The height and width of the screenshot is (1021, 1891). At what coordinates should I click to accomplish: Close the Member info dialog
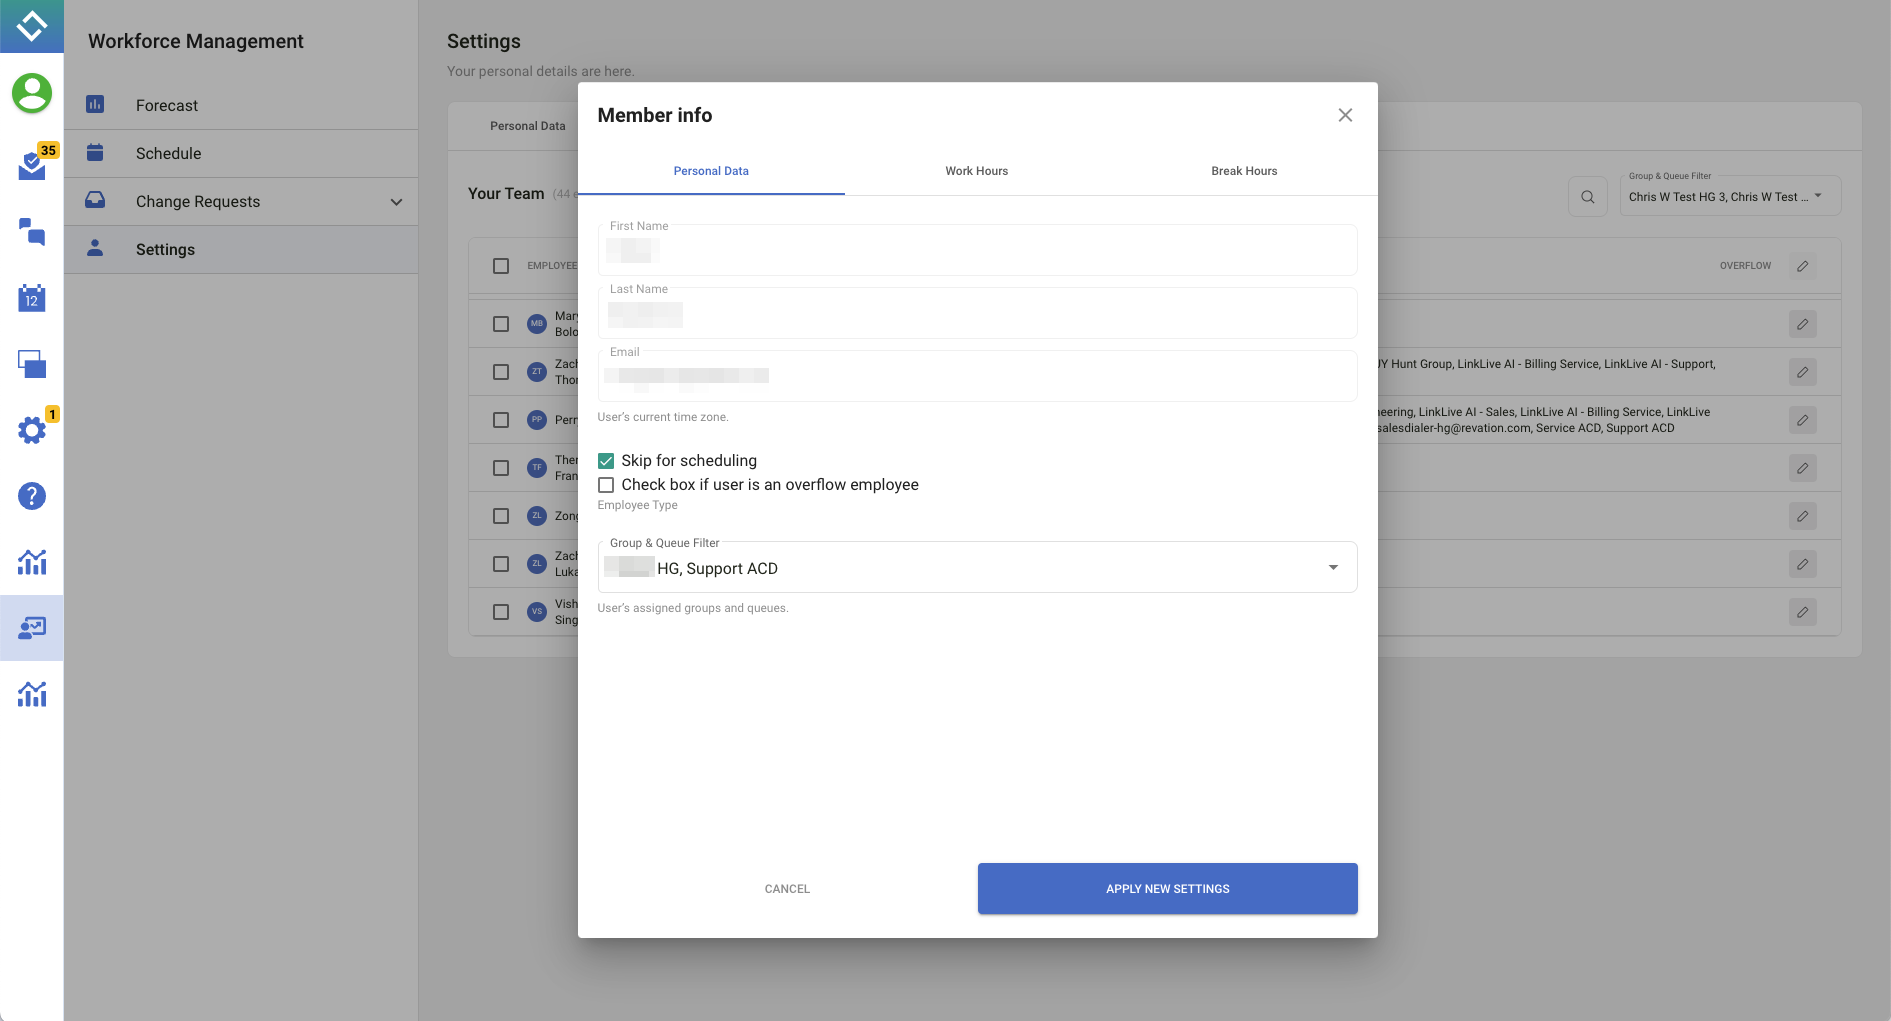tap(1345, 115)
